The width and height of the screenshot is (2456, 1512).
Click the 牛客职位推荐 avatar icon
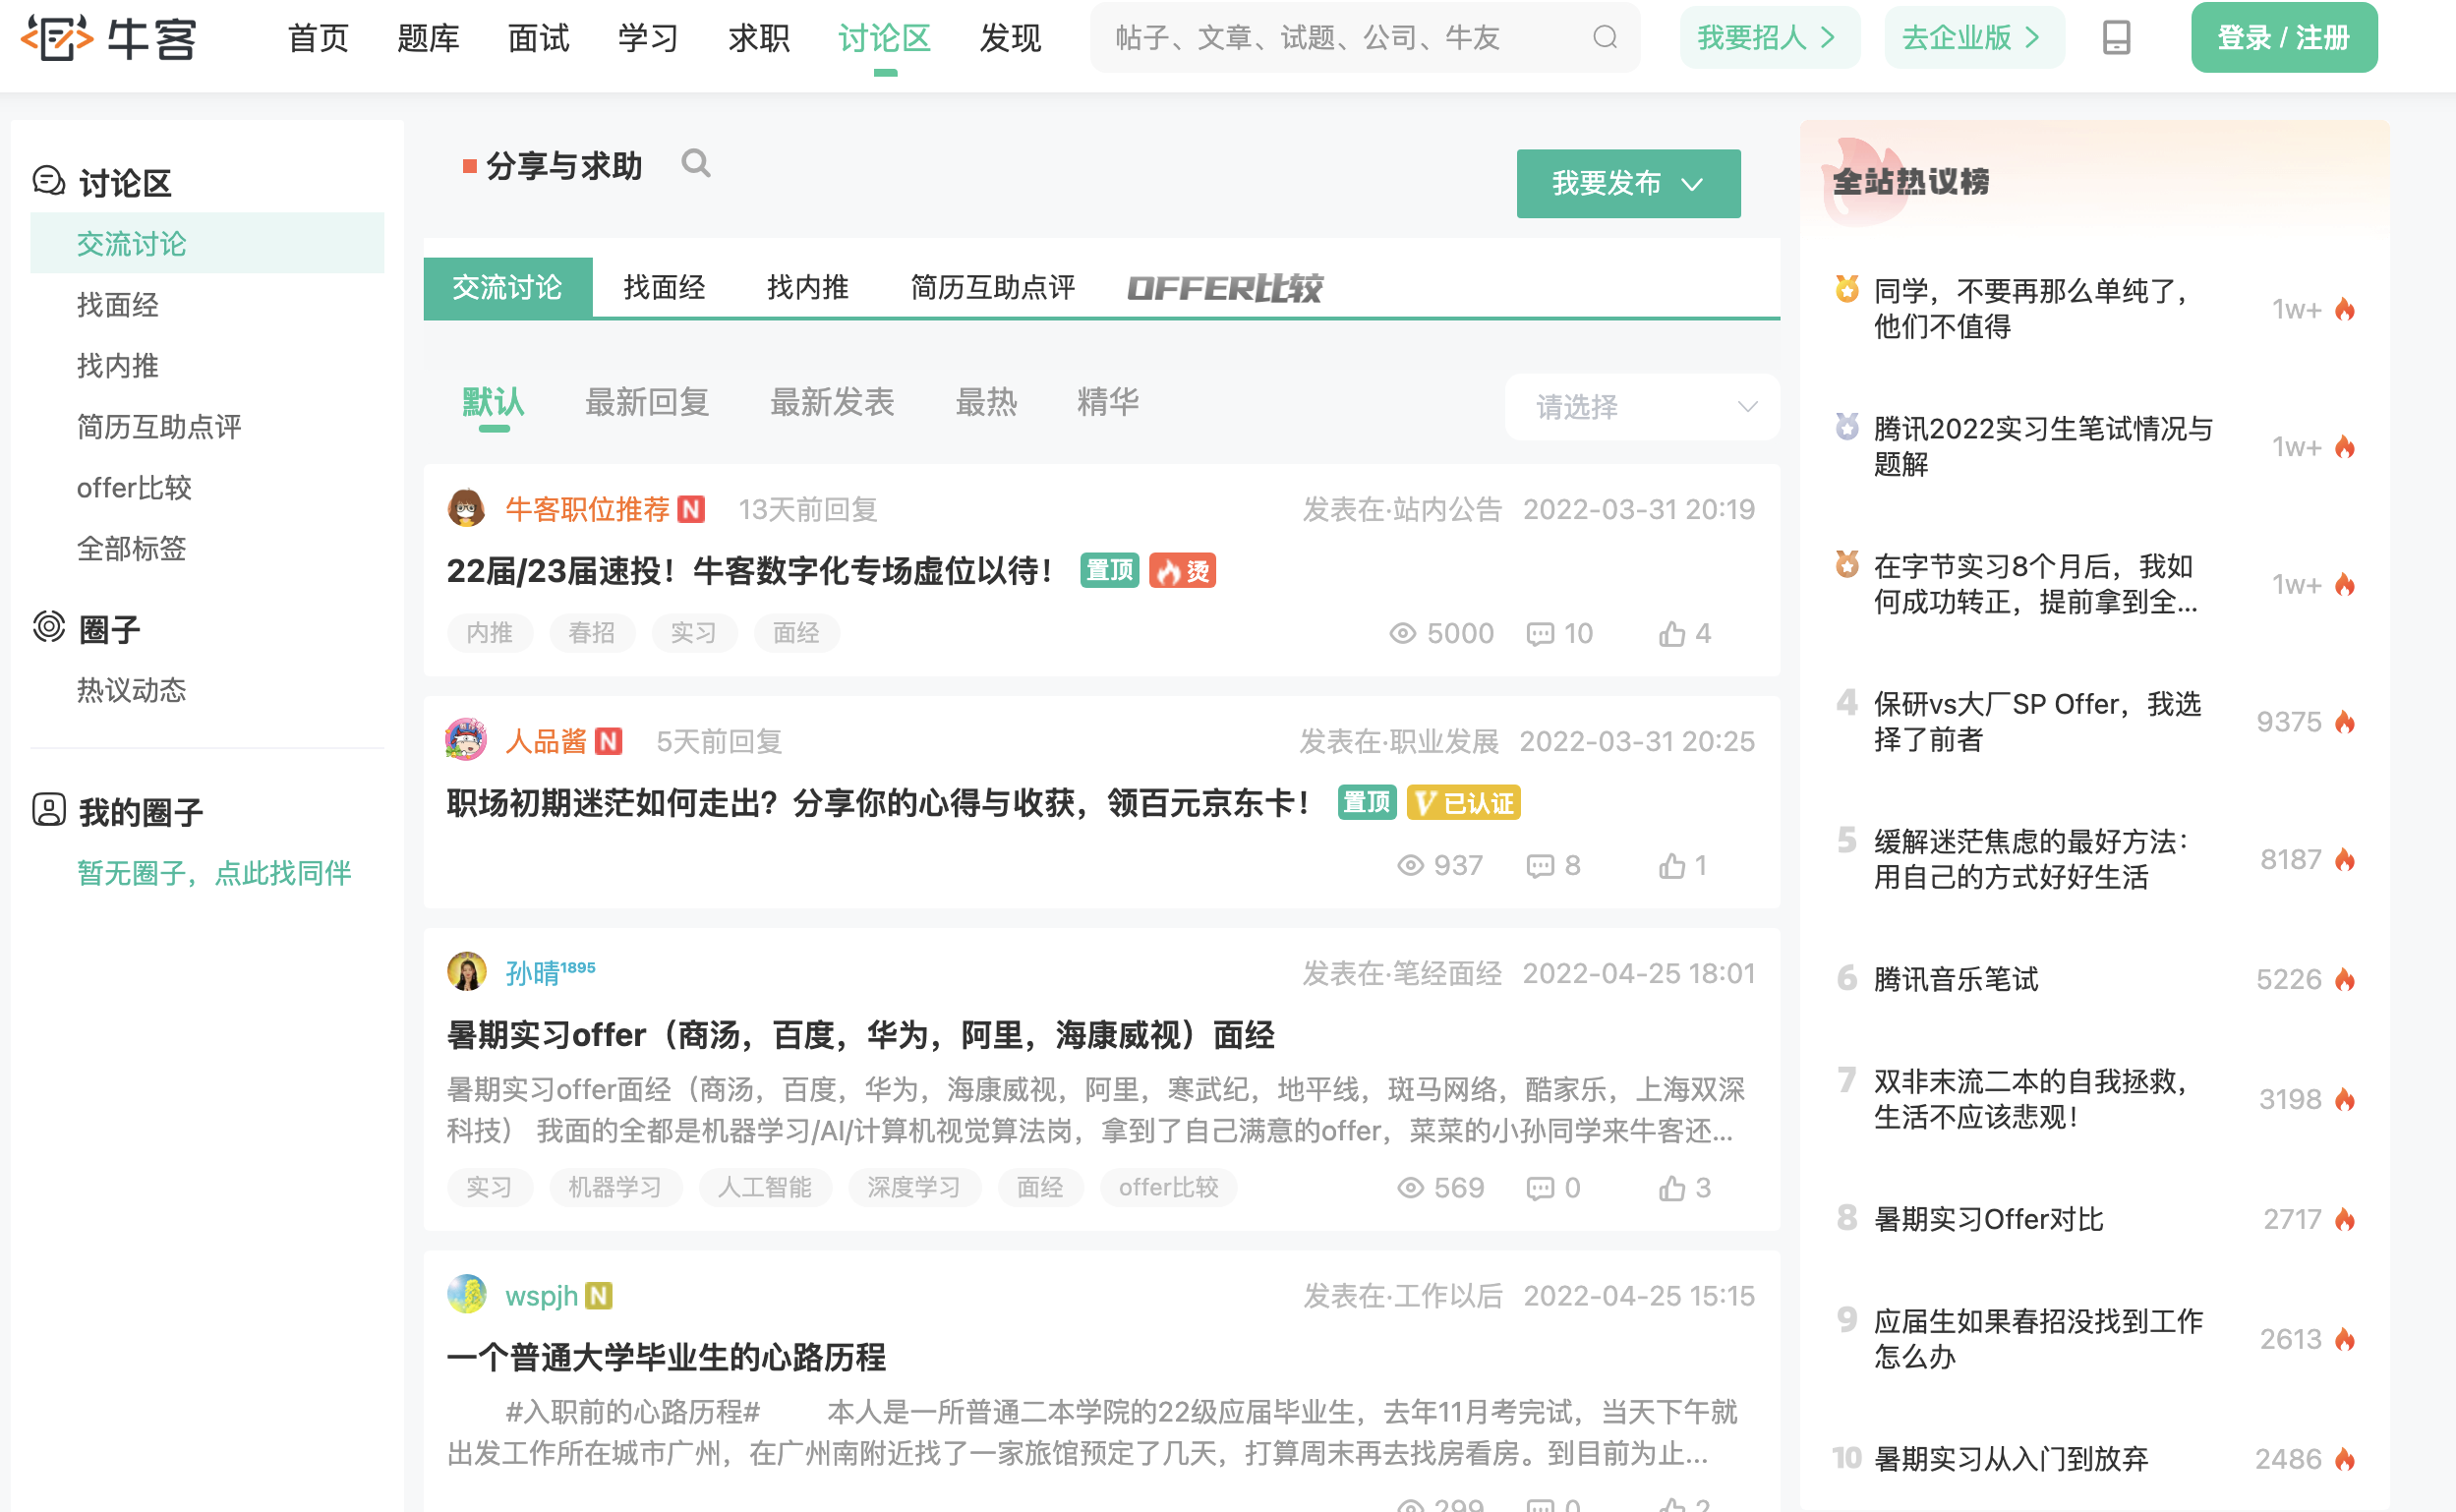pyautogui.click(x=466, y=509)
